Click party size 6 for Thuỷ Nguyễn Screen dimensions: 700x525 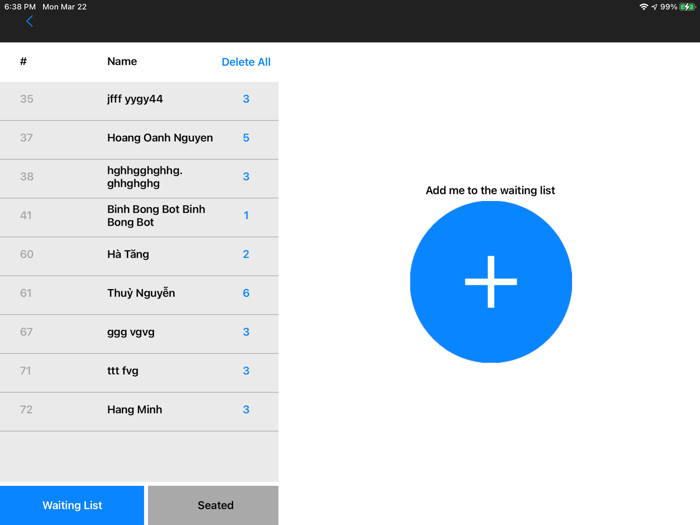click(x=246, y=293)
